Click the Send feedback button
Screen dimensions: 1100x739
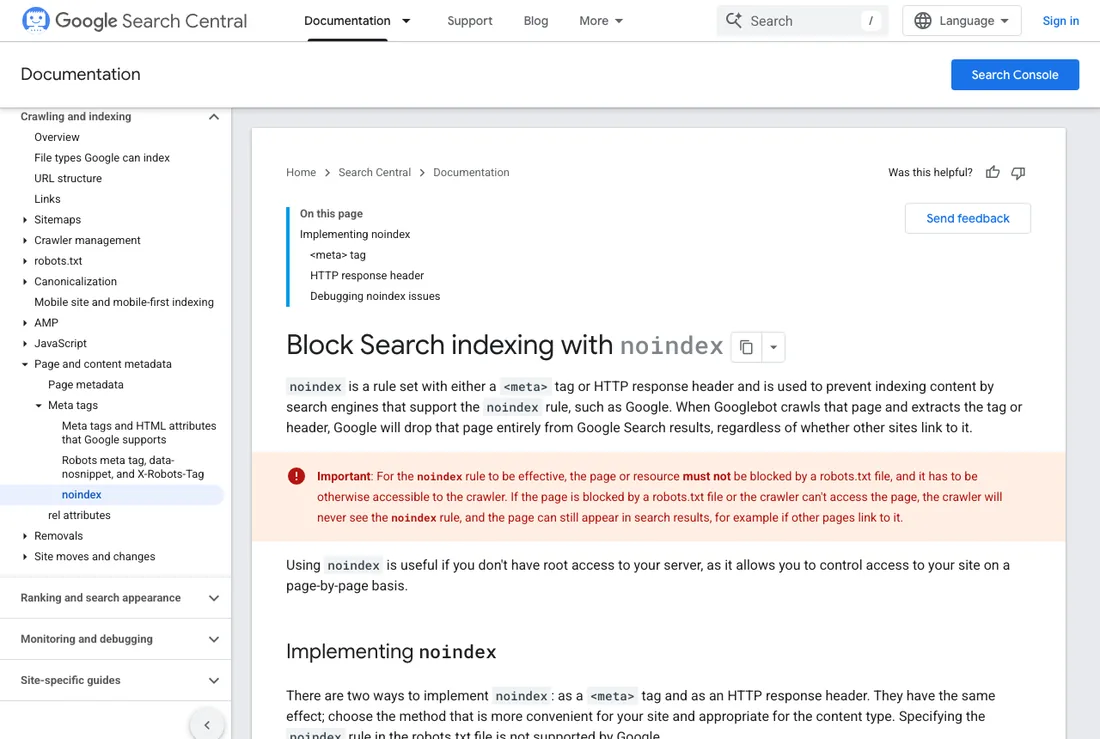click(x=967, y=218)
